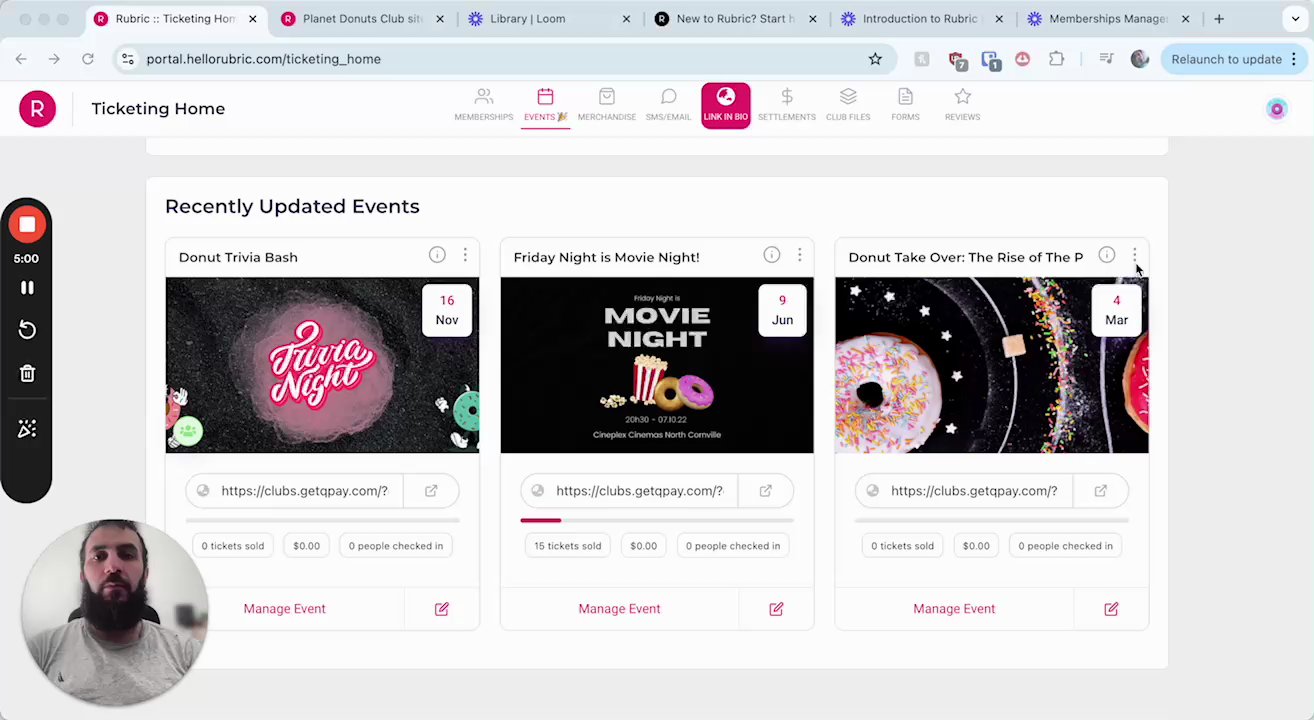Viewport: 1314px width, 720px height.
Task: Click the Movie Night event thumbnail
Action: 657,365
